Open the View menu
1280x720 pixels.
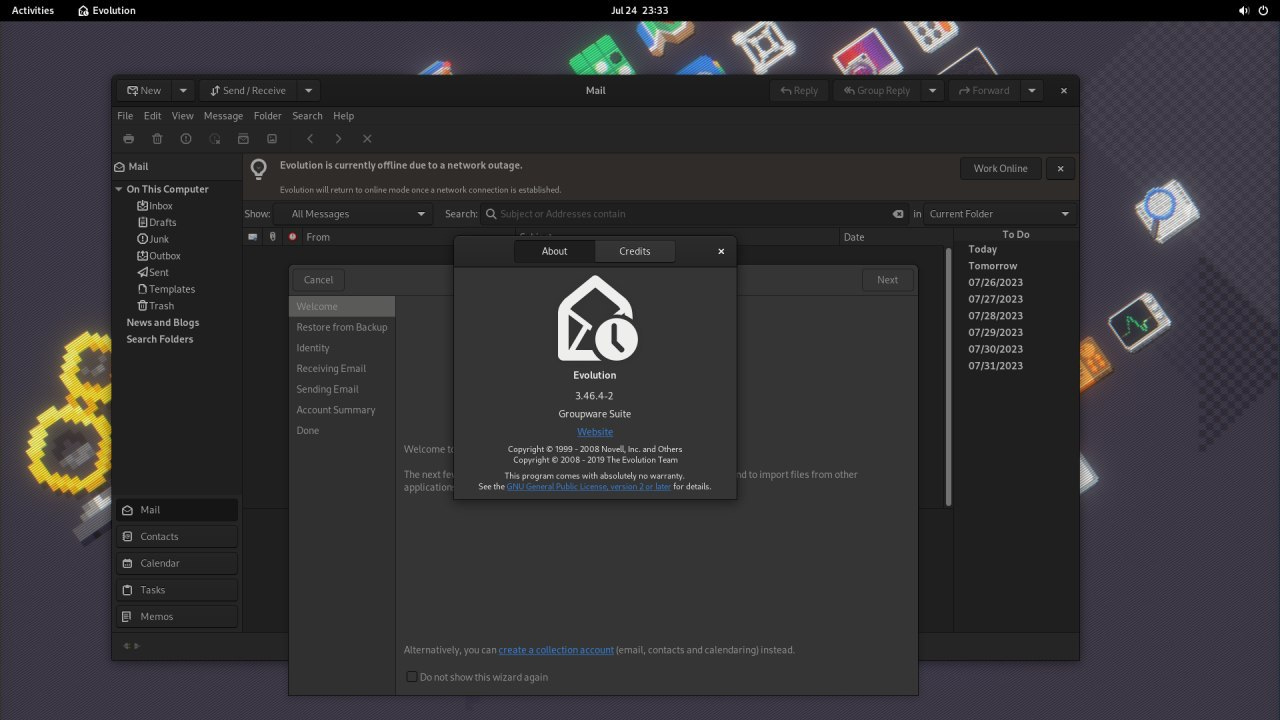click(182, 116)
